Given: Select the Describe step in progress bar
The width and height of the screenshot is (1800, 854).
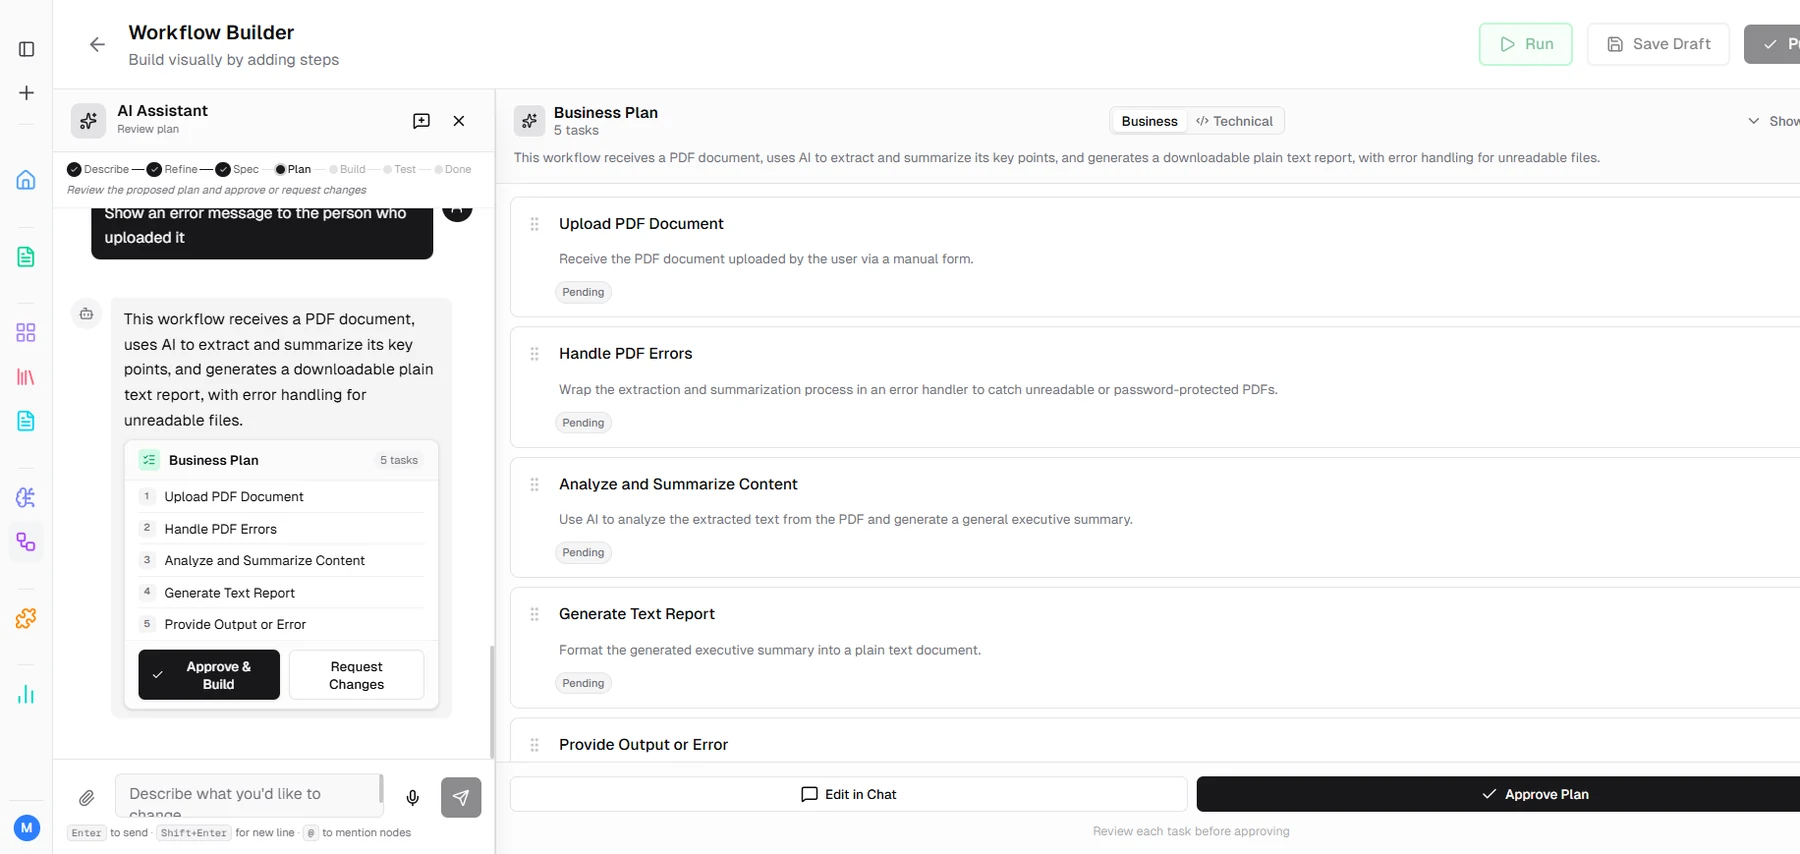Looking at the screenshot, I should (98, 169).
